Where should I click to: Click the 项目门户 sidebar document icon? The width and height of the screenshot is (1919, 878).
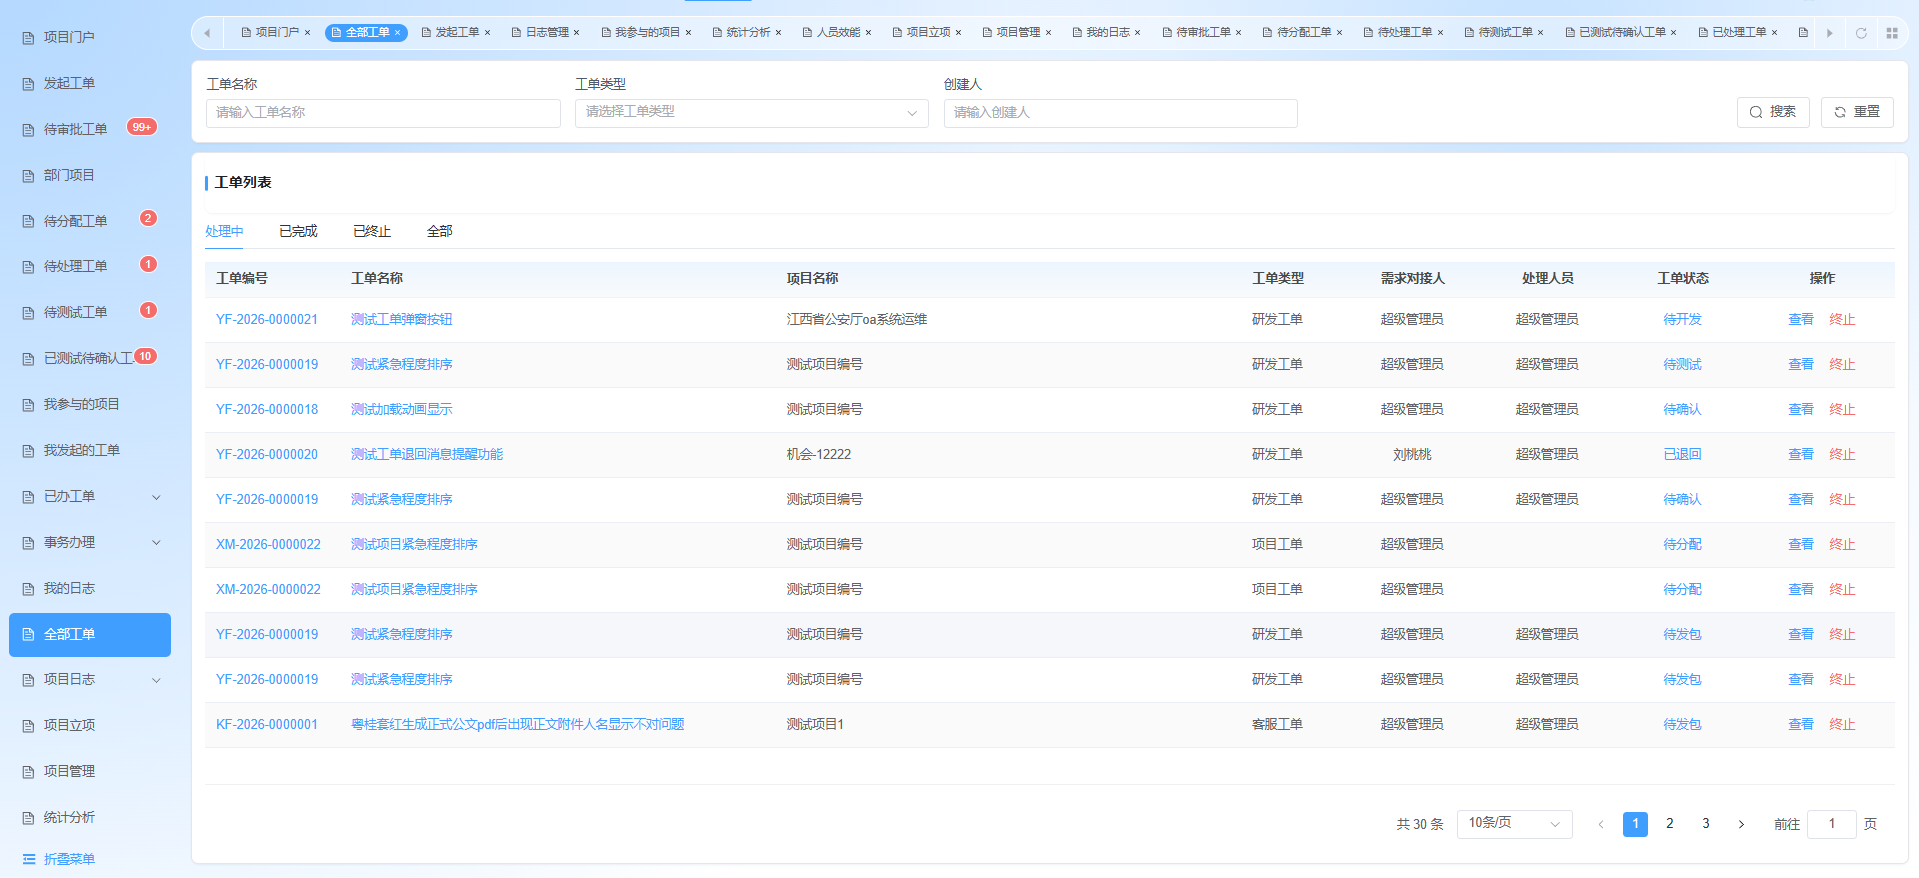pyautogui.click(x=28, y=38)
